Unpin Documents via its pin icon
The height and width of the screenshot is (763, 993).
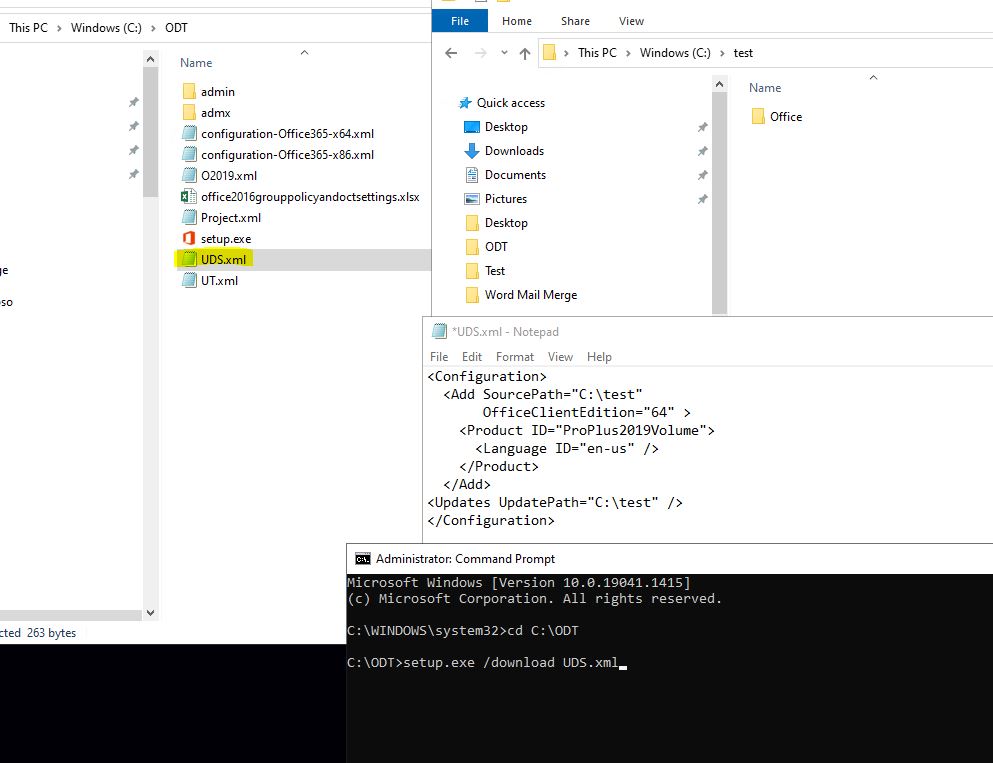[702, 175]
